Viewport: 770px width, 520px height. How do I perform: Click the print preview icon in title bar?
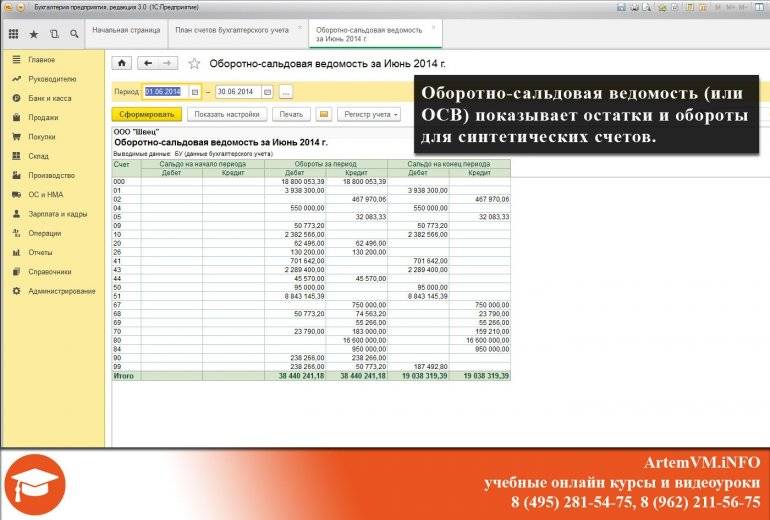(x=647, y=7)
